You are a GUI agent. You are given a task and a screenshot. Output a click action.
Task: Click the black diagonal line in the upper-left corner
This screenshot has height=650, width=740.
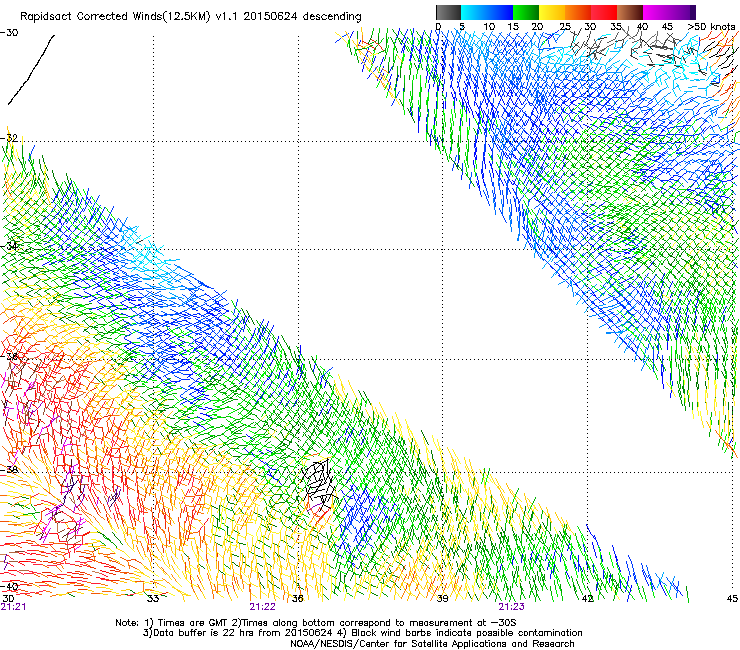click(31, 69)
